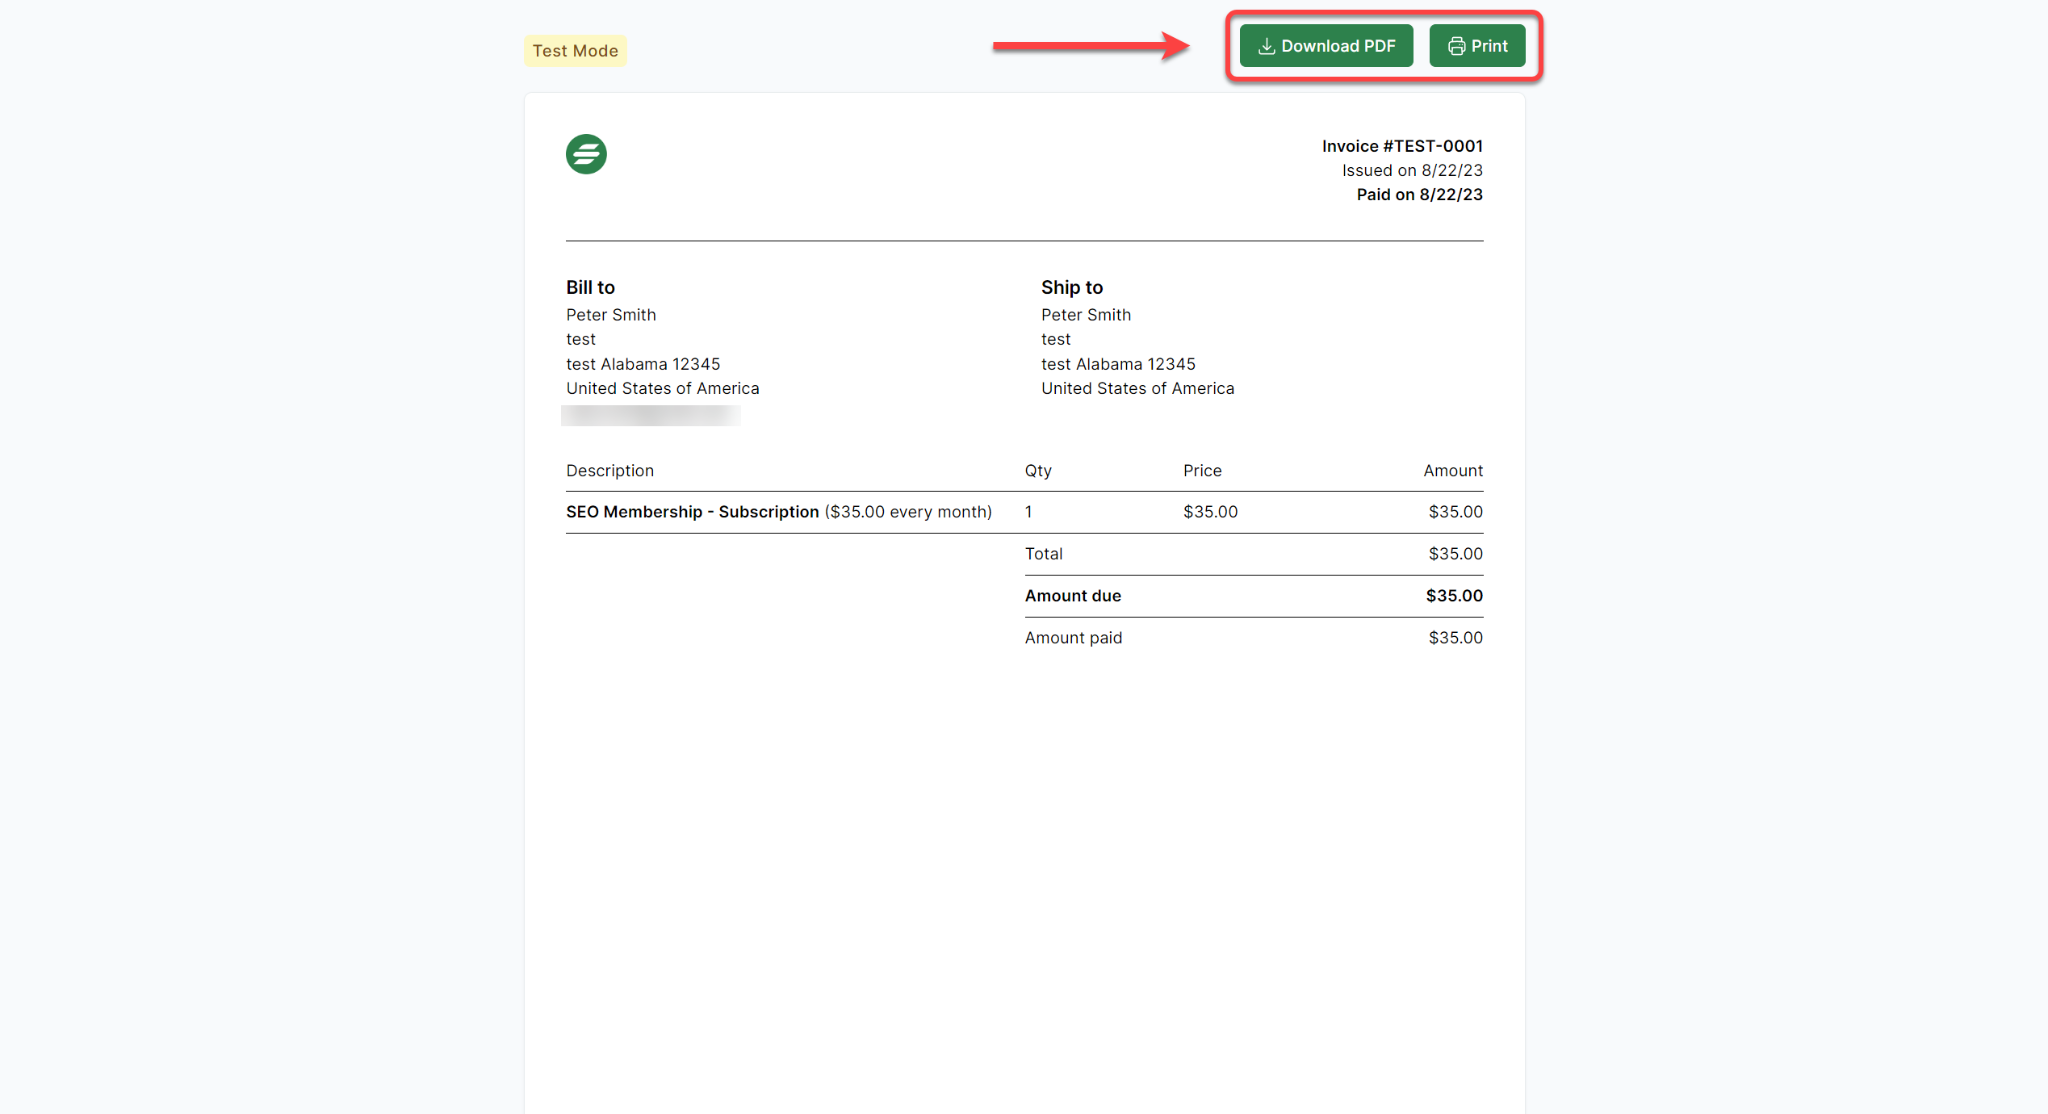
Task: Click the Ship to heading
Action: coord(1072,287)
